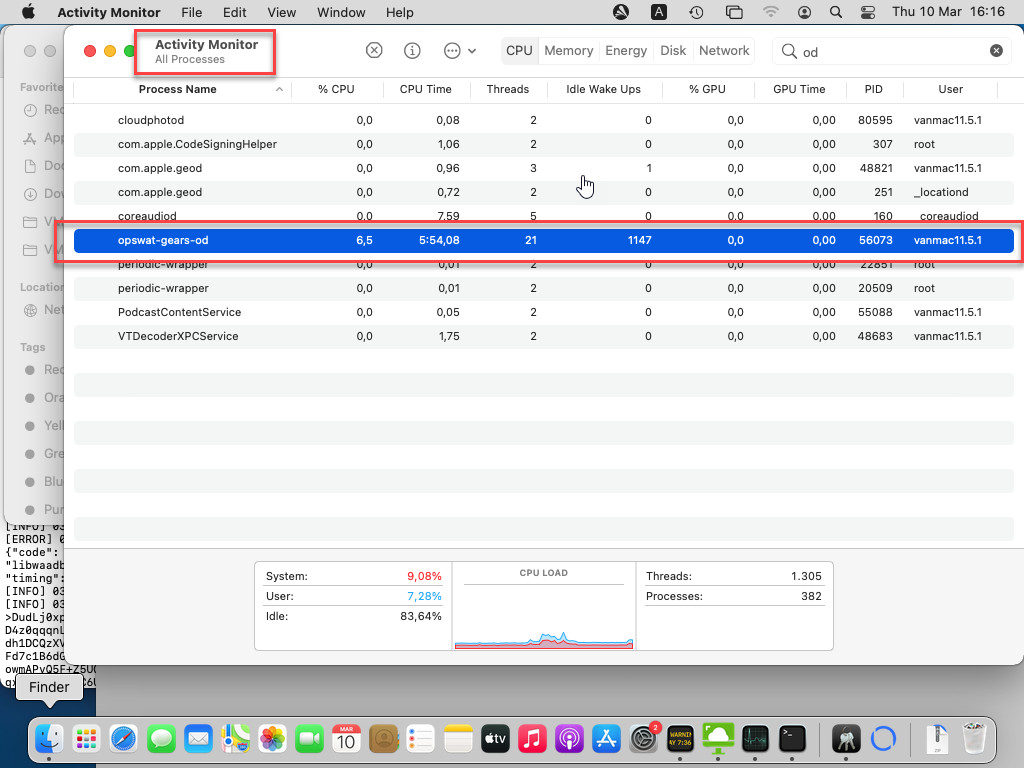Open the File menu
Viewport: 1024px width, 768px height.
coord(191,12)
